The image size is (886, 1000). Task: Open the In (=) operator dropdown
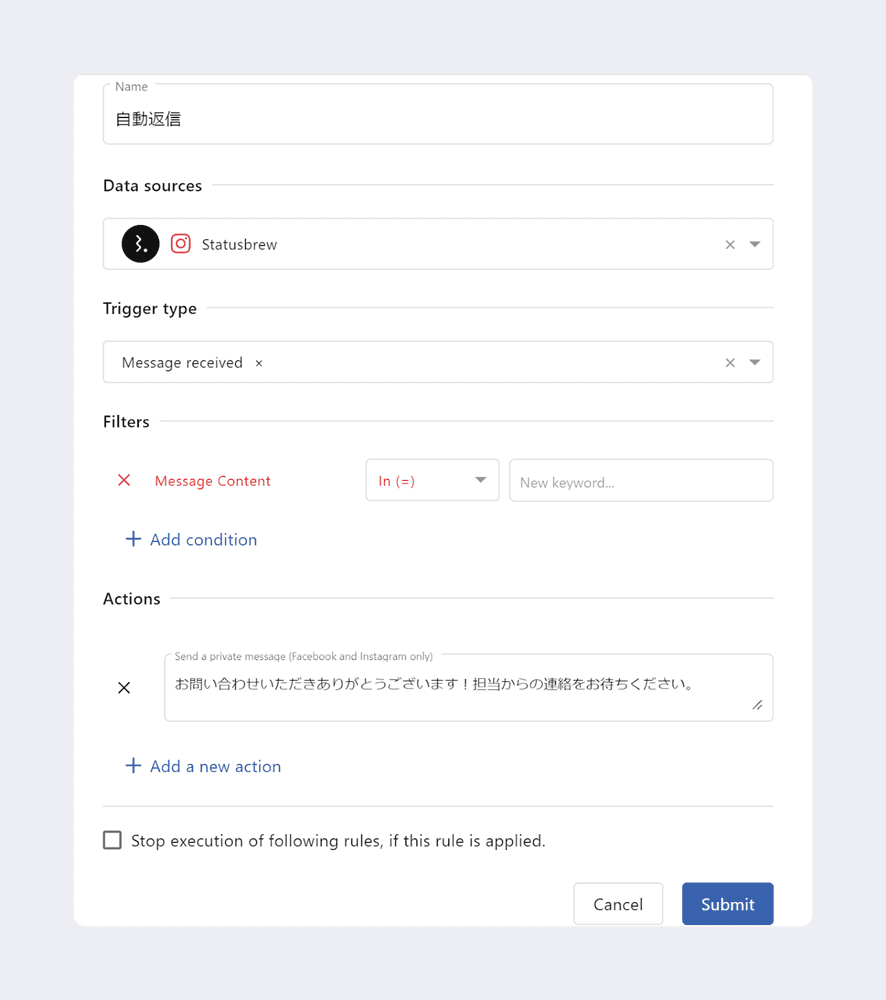pyautogui.click(x=432, y=481)
